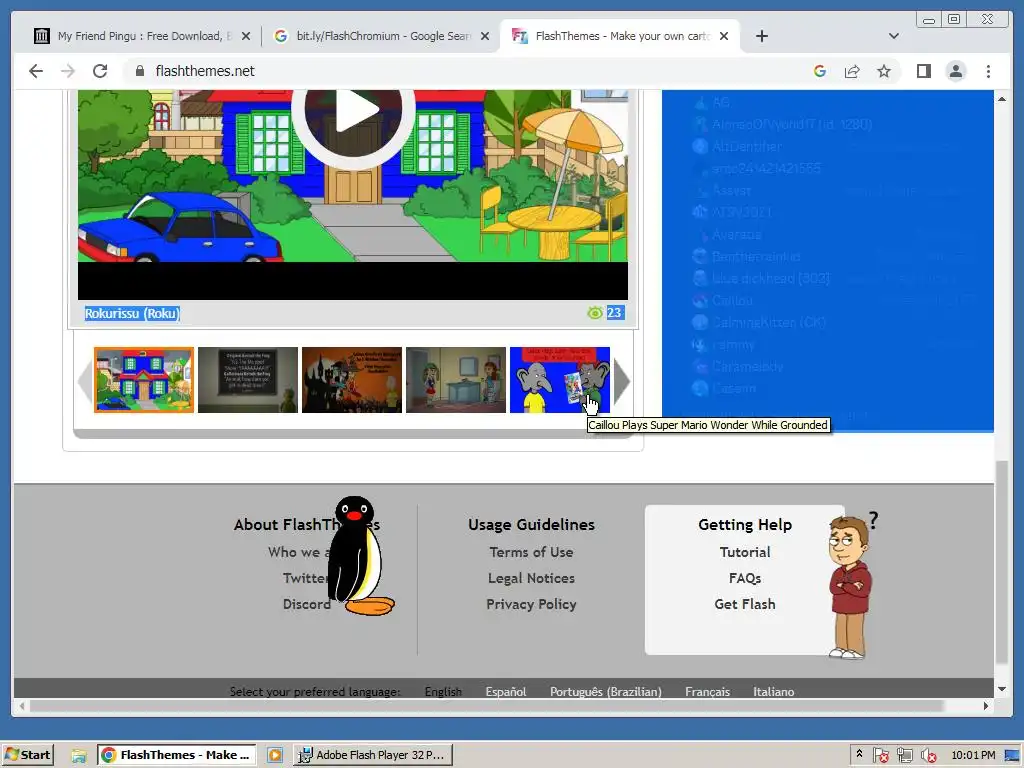This screenshot has width=1024, height=768.
Task: Click the browser back arrow
Action: point(36,71)
